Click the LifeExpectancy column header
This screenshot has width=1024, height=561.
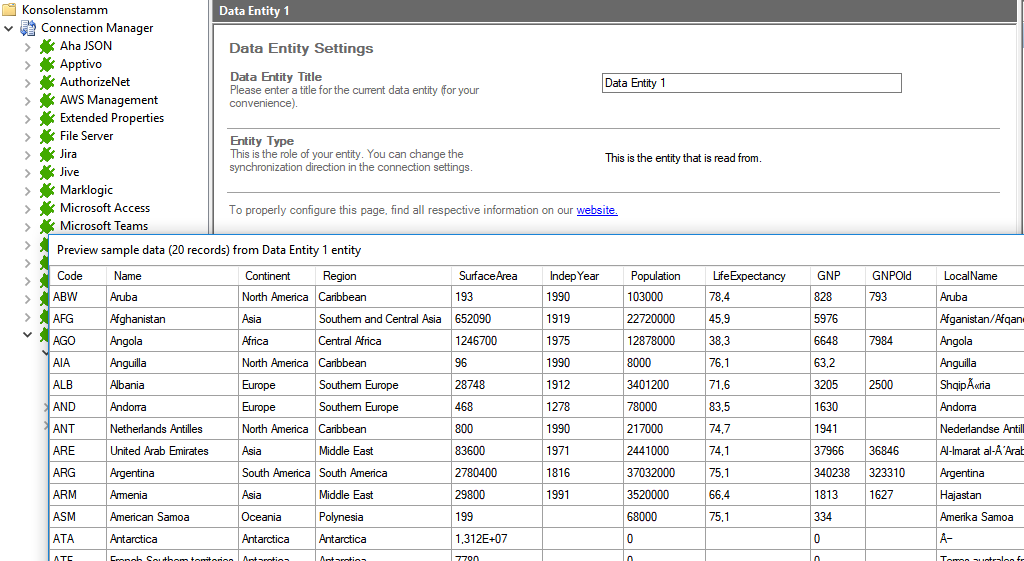pyautogui.click(x=749, y=276)
